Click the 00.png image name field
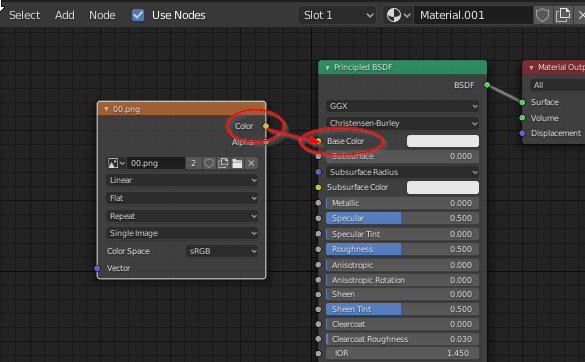The height and width of the screenshot is (362, 585). 156,163
